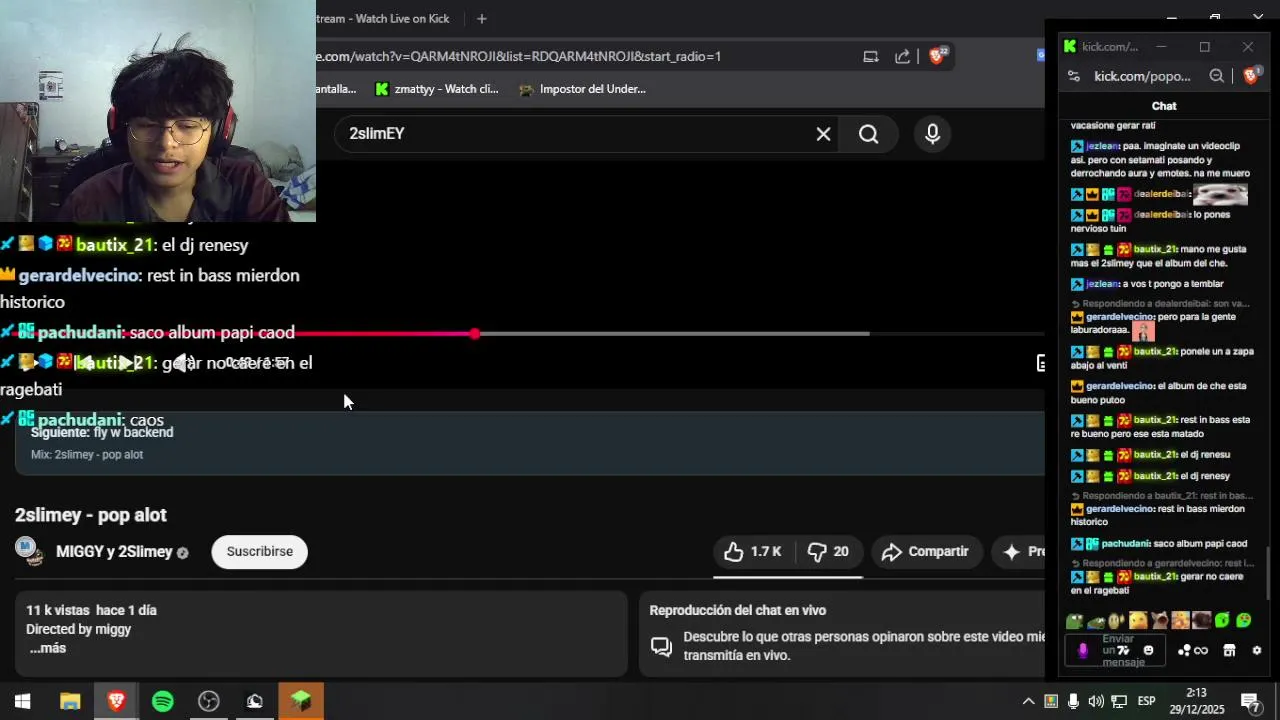Open Impostor del Under... bookmark
This screenshot has width=1280, height=720.
click(582, 89)
